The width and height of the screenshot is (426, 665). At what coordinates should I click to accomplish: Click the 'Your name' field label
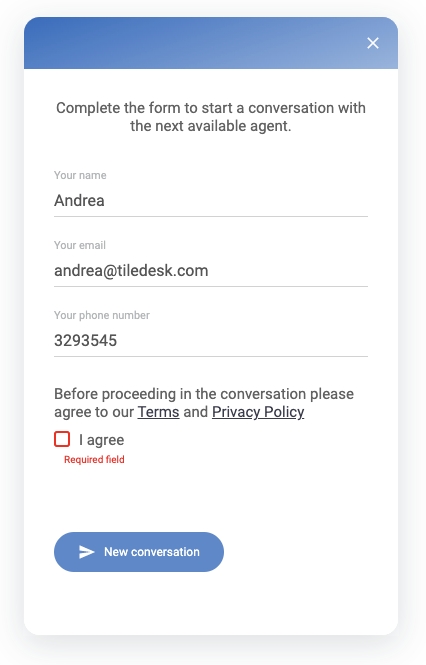click(80, 175)
